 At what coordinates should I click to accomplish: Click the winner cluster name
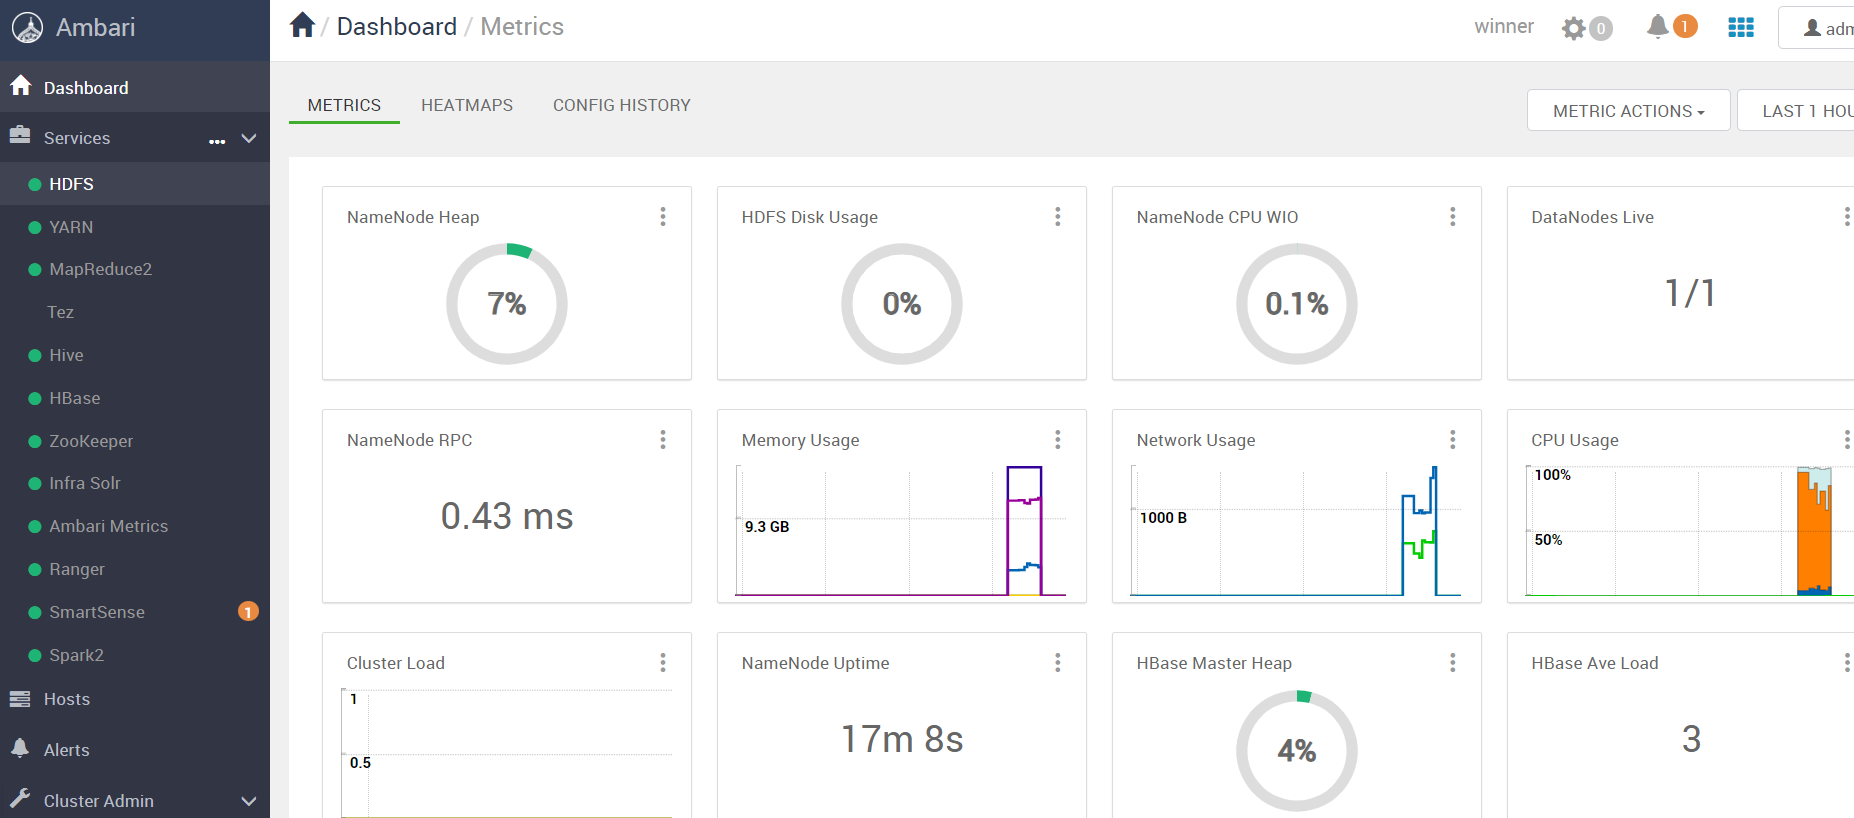(x=1504, y=27)
